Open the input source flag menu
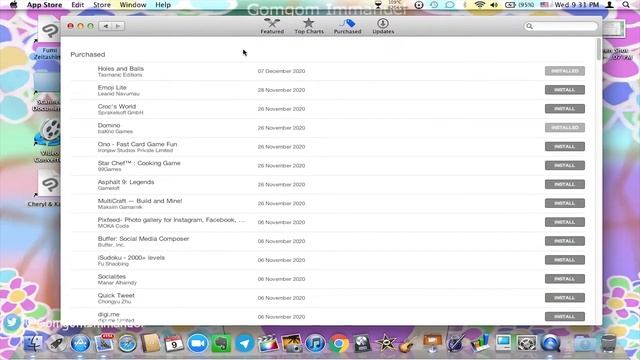 pyautogui.click(x=544, y=5)
